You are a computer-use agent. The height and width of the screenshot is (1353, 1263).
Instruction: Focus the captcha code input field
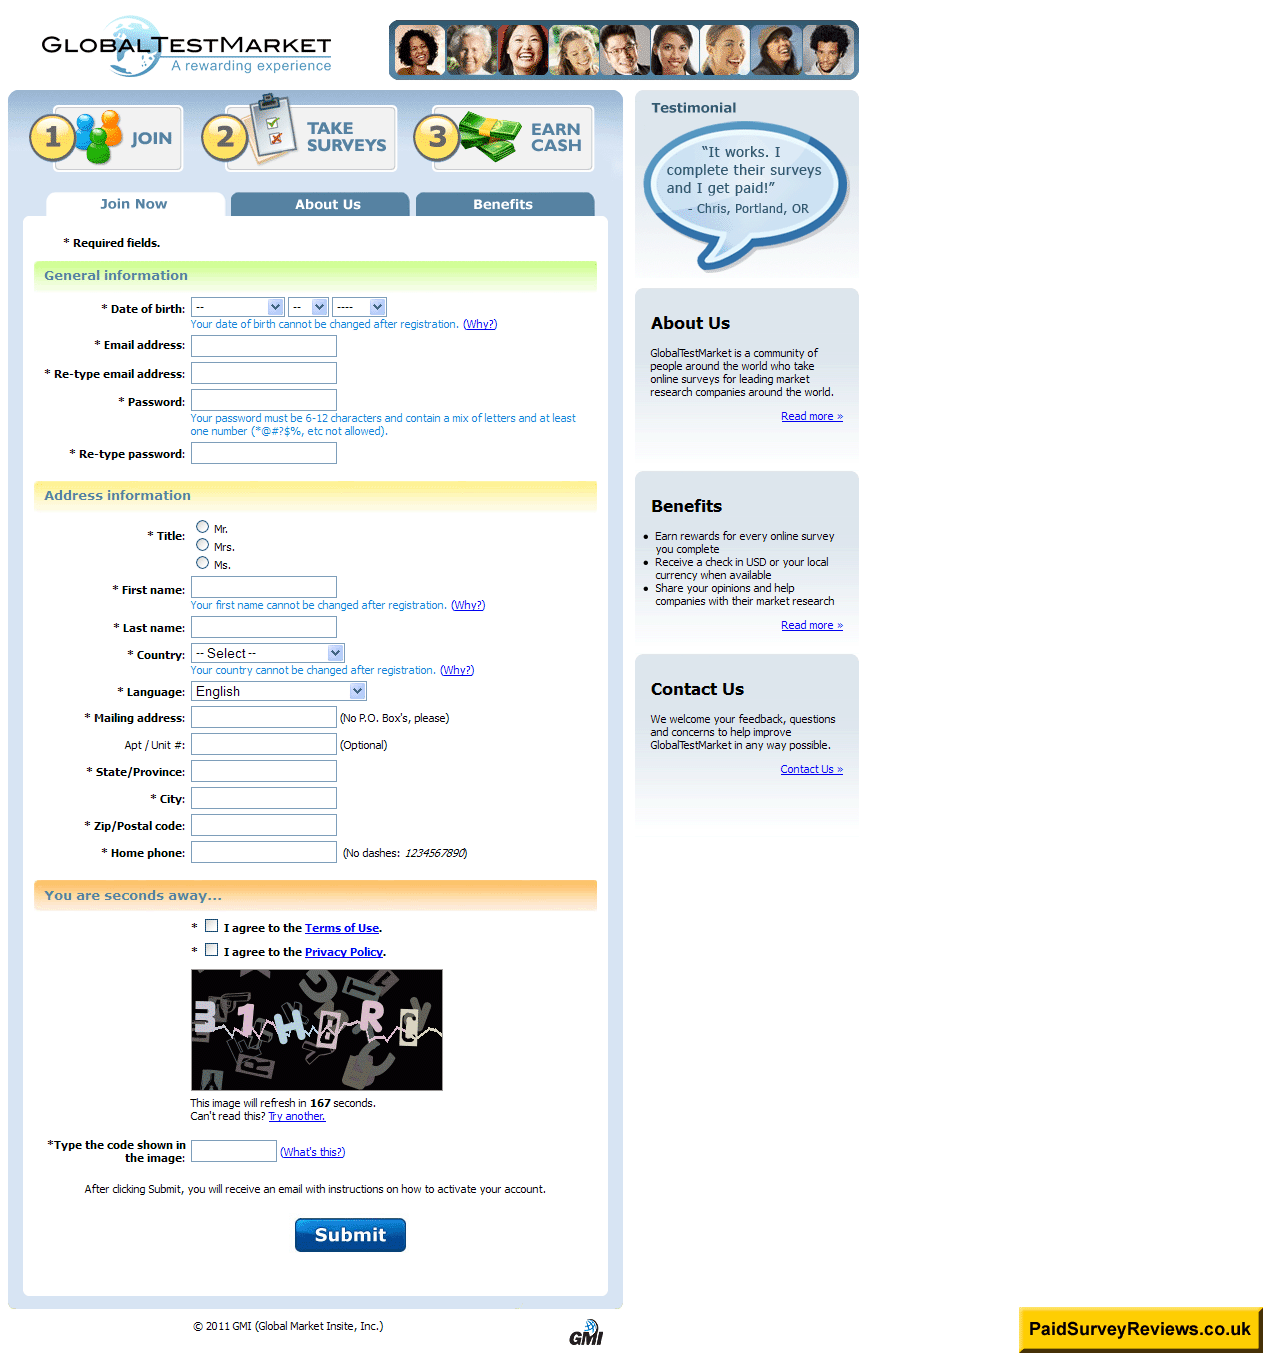point(234,1151)
